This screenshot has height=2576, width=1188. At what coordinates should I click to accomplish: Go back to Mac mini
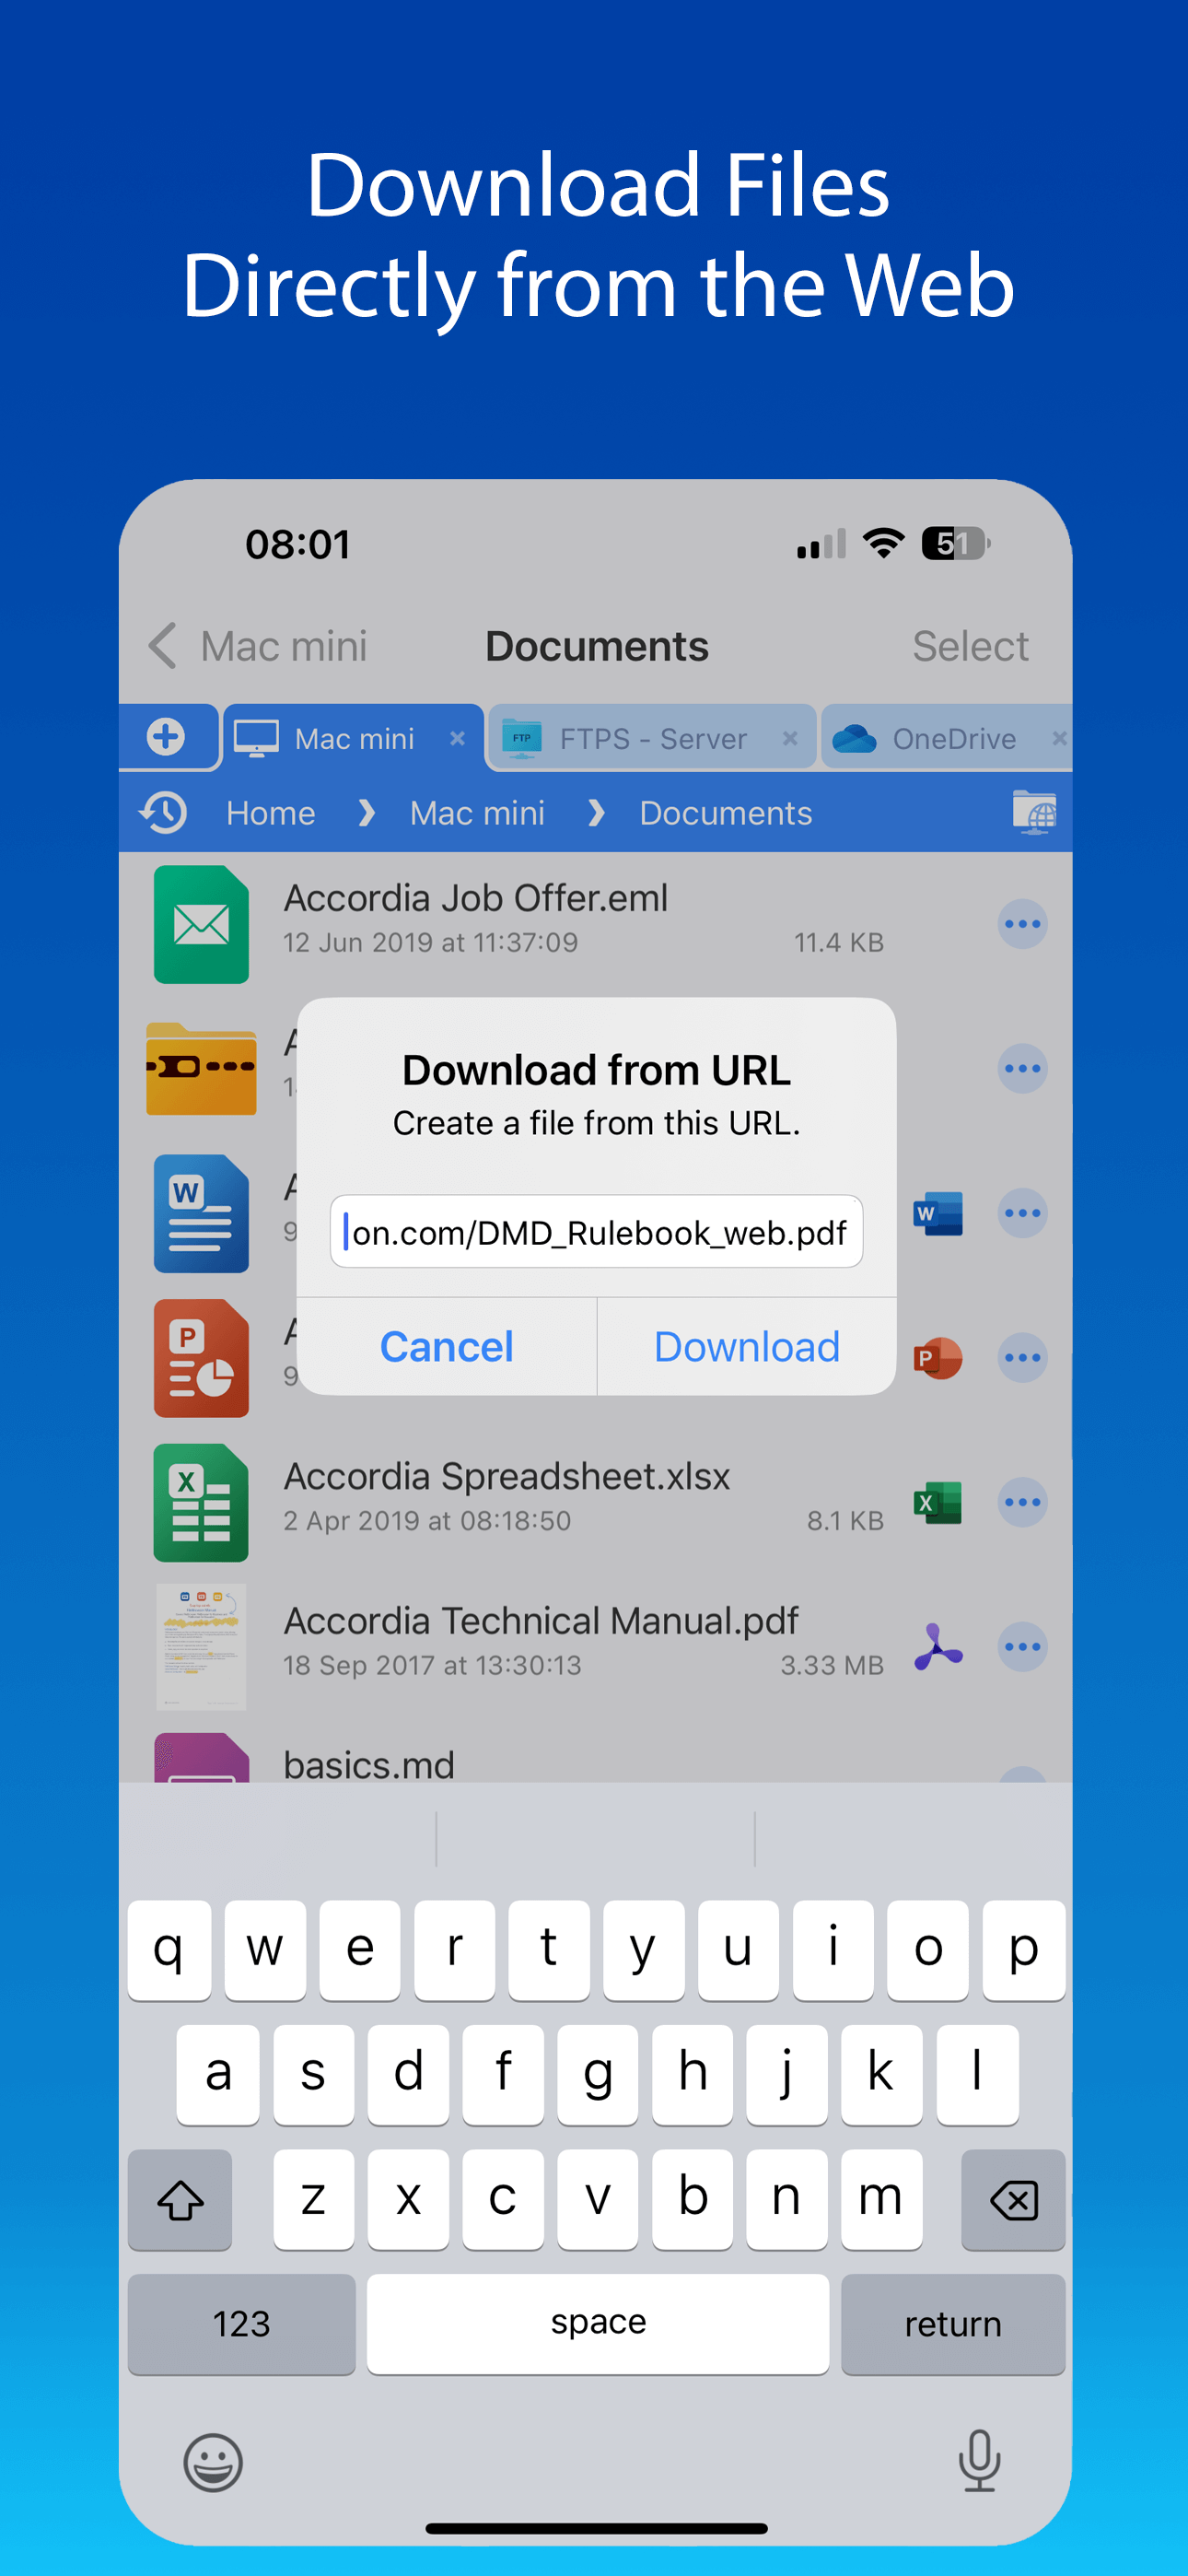(x=258, y=646)
